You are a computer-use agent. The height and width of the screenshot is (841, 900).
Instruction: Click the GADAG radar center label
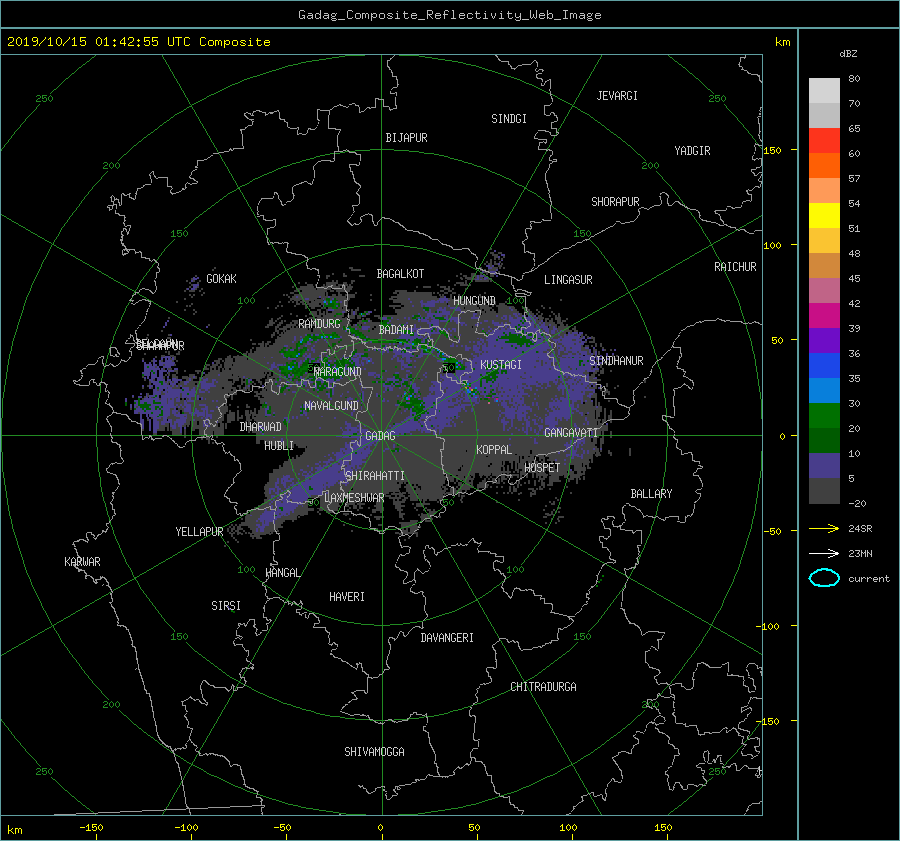[381, 436]
